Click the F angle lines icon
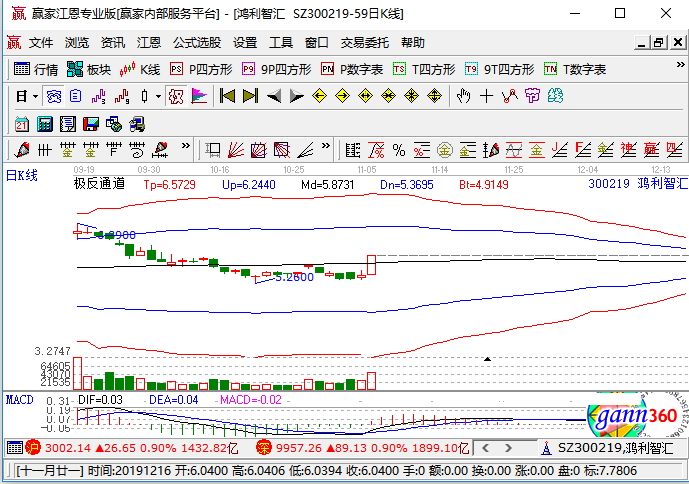689x484 pixels. [x=583, y=150]
